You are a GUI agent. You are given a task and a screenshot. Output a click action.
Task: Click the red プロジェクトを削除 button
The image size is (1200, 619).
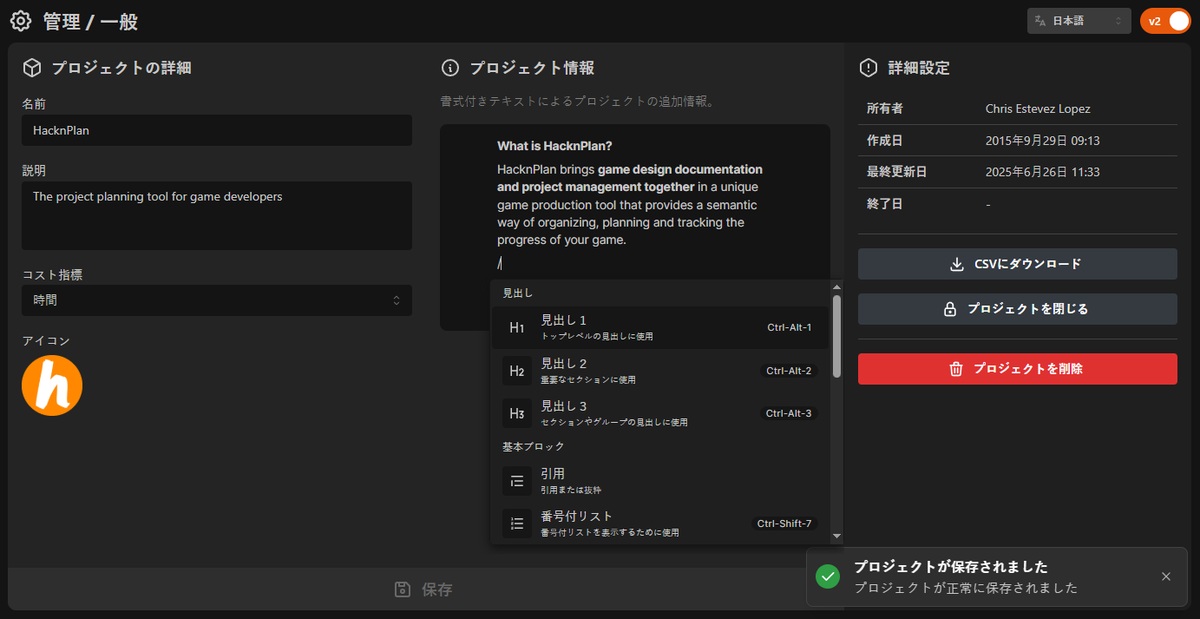[x=1017, y=369]
